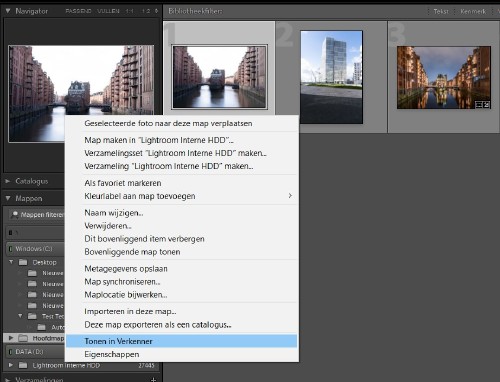Click the Navigator preview image
Viewport: 500px width, 382px height.
coord(81,94)
